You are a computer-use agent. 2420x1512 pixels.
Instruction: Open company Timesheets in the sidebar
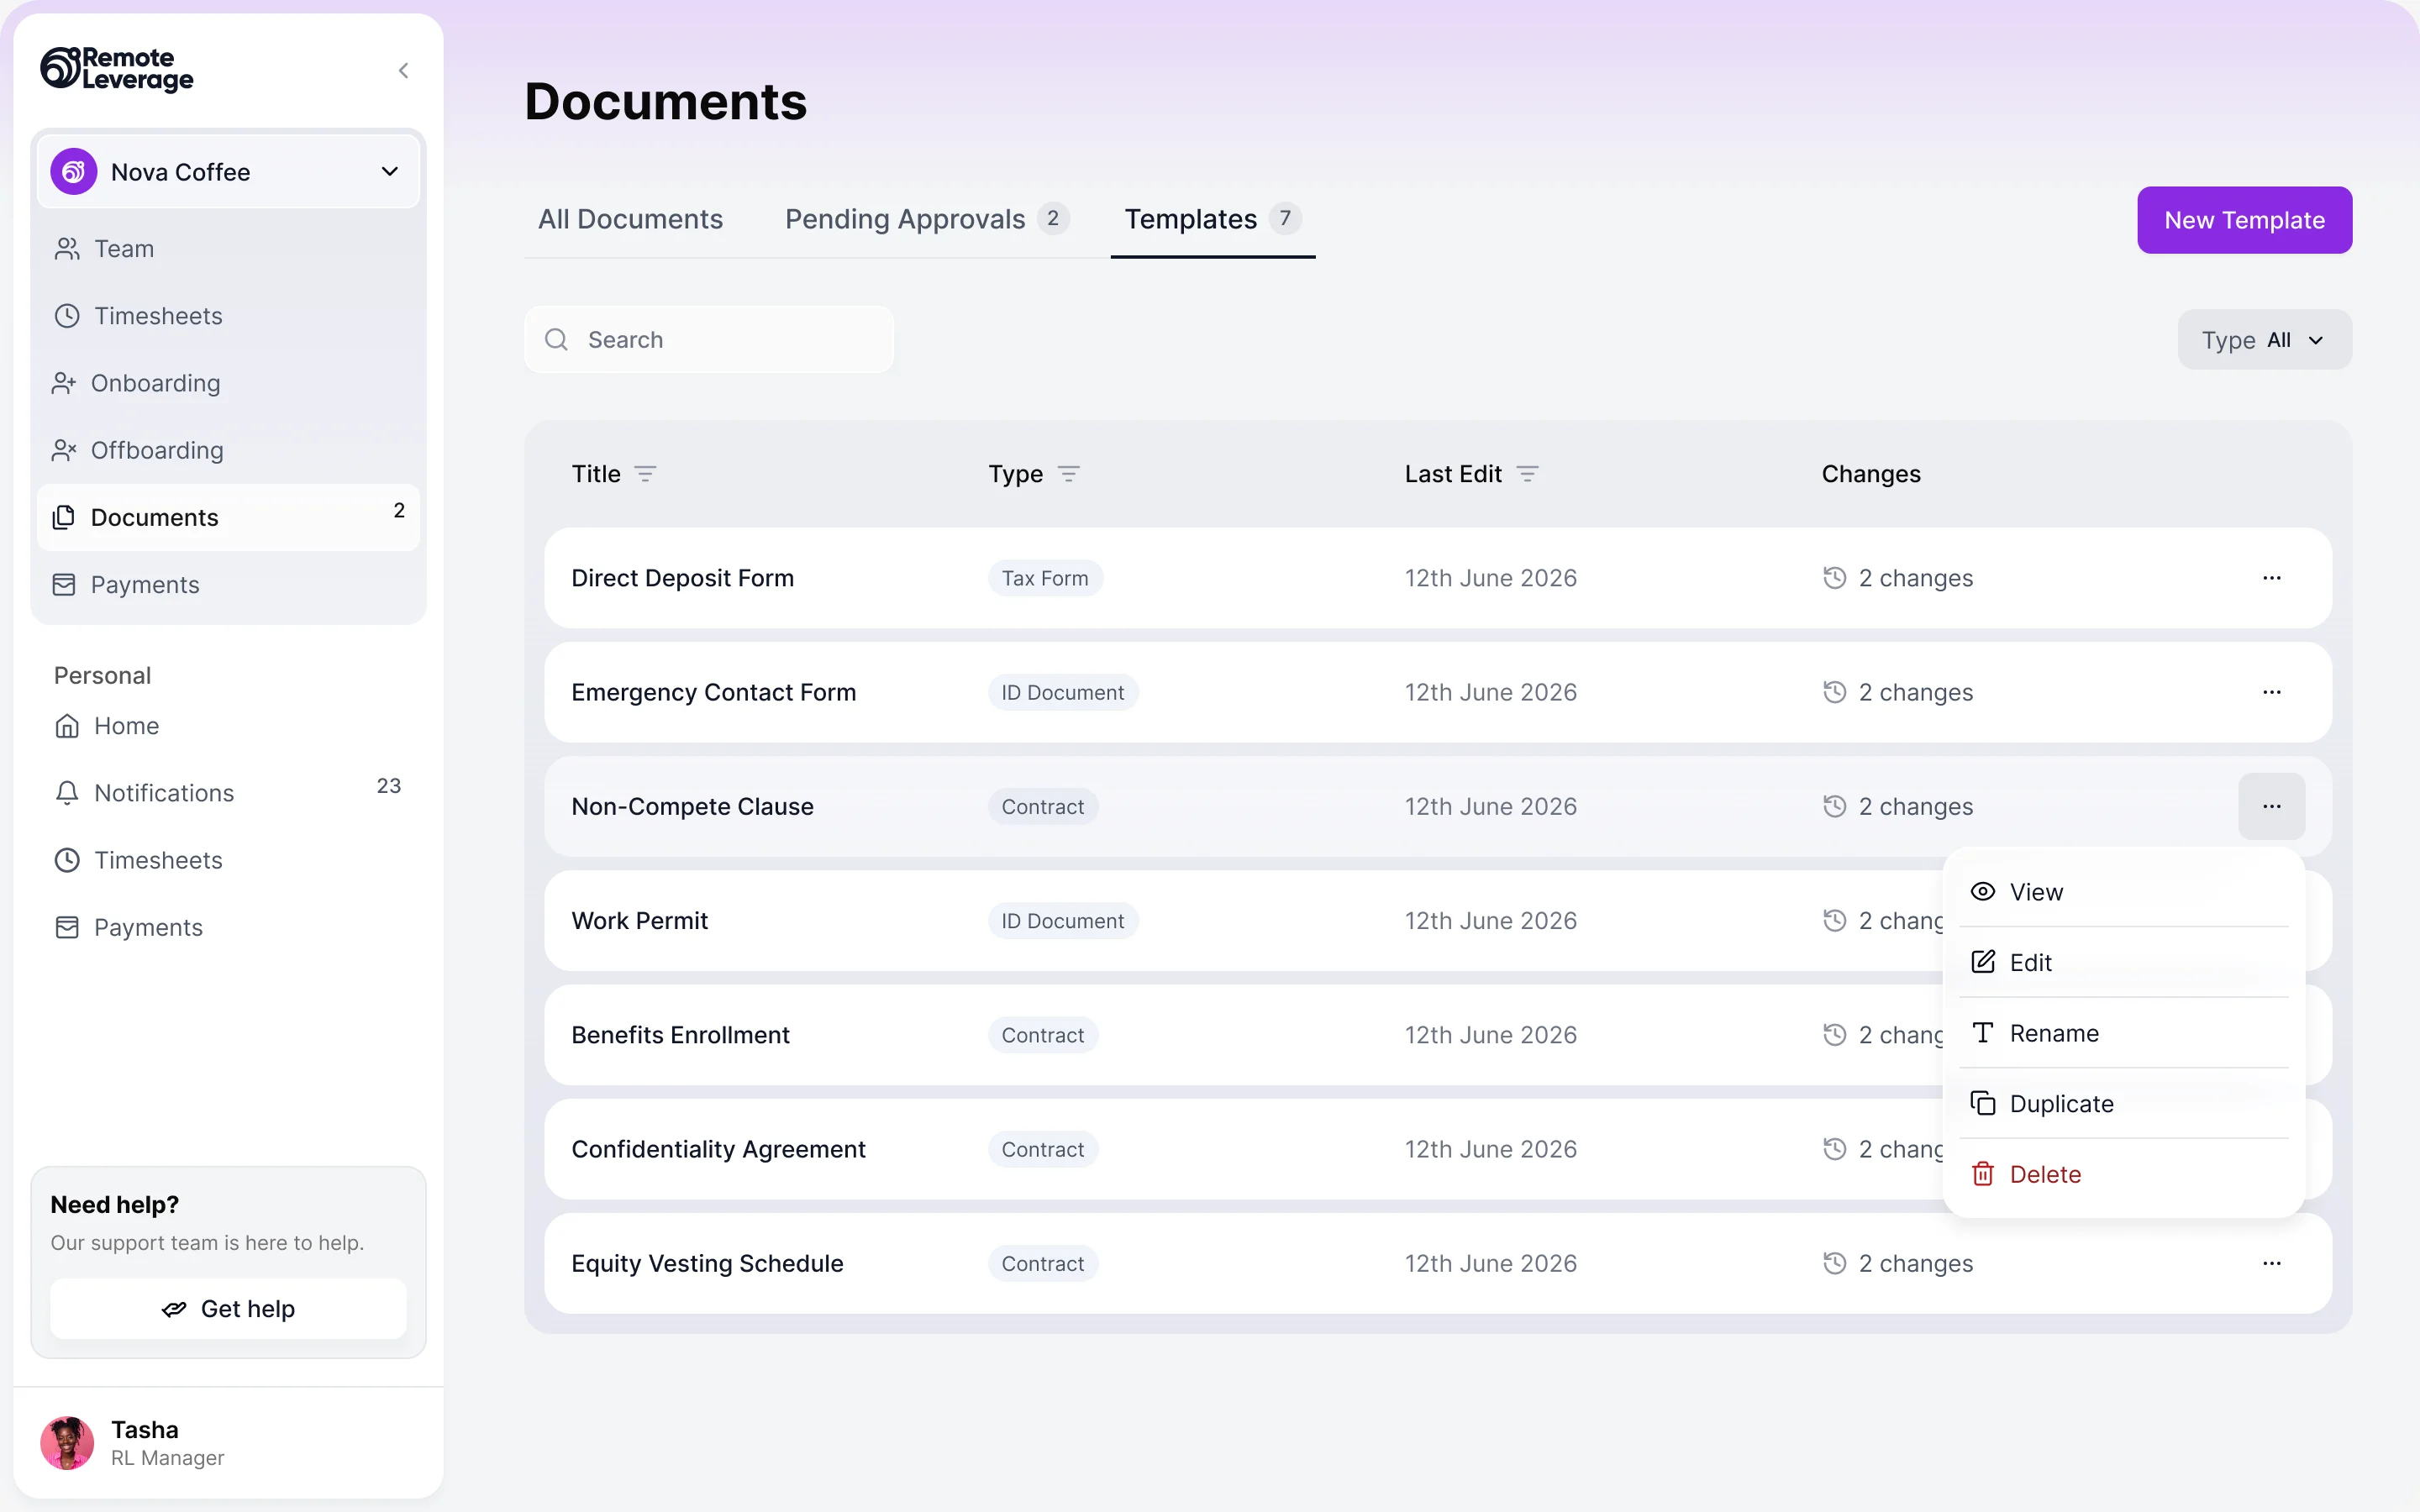pos(228,316)
